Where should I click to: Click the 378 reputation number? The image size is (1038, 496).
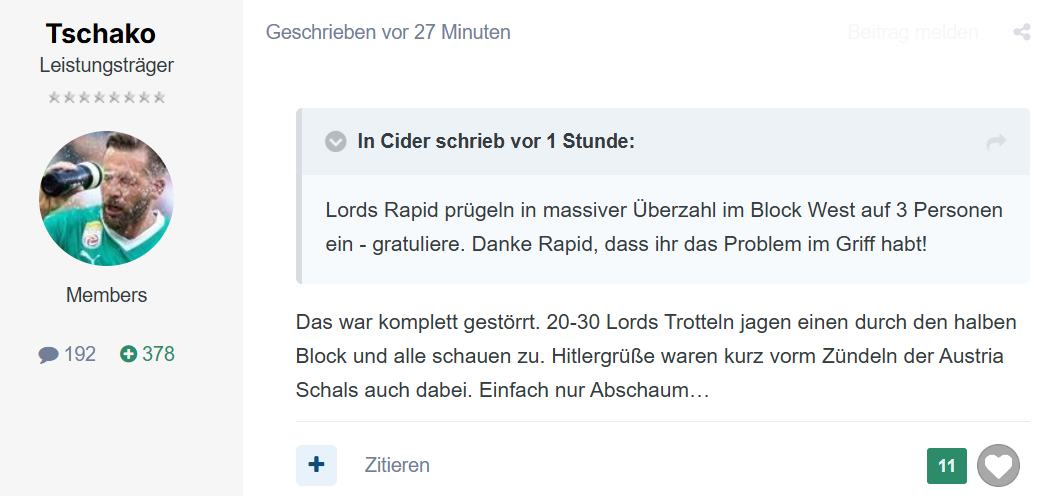[158, 354]
